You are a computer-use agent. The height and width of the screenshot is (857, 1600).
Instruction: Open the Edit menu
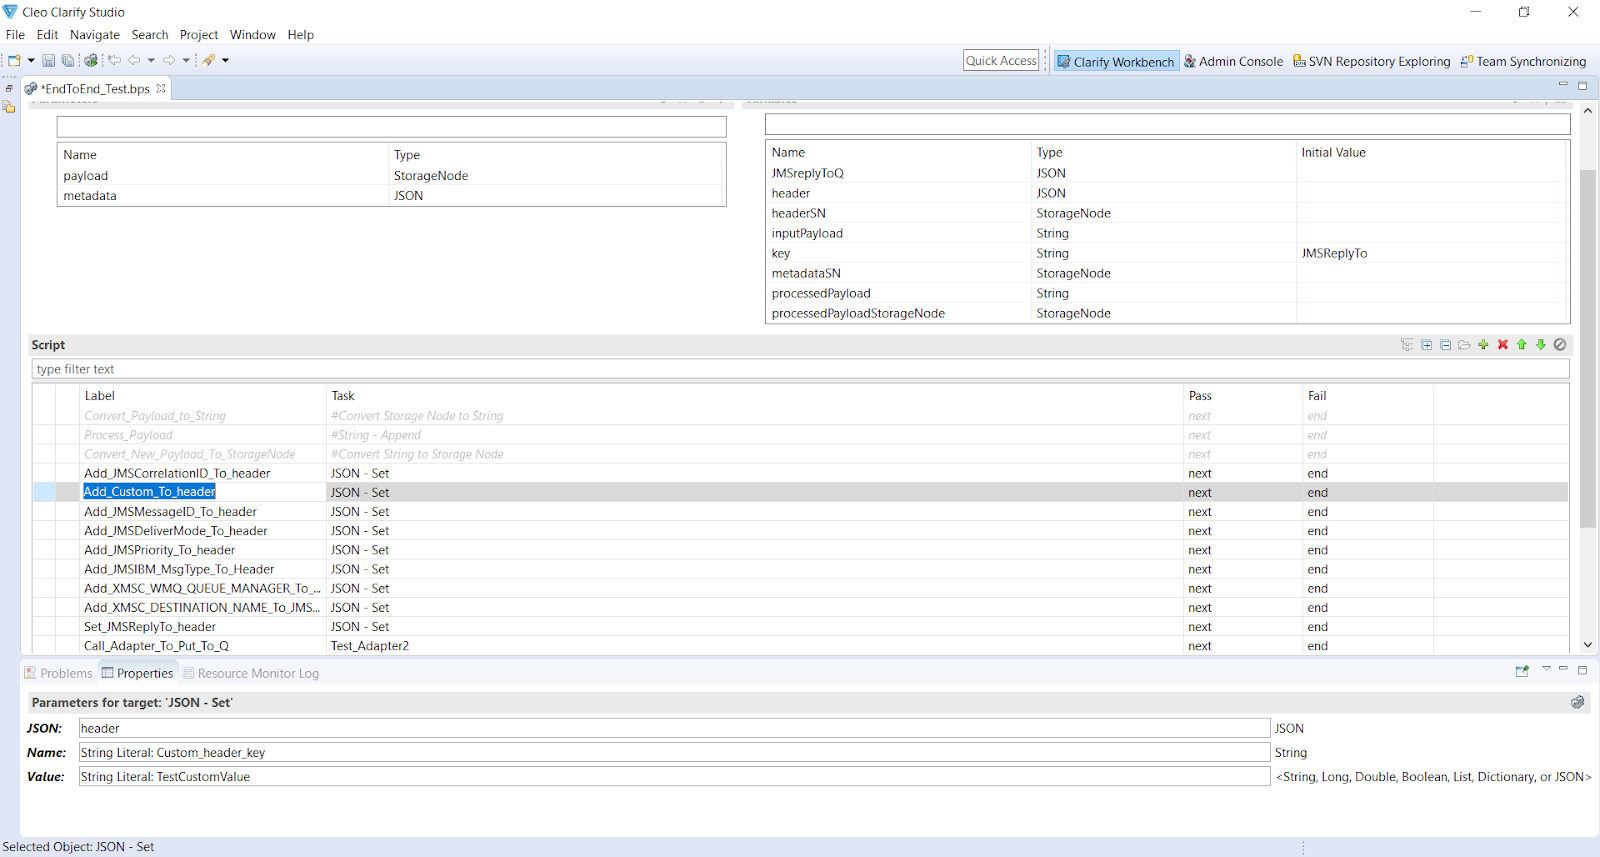[x=47, y=34]
